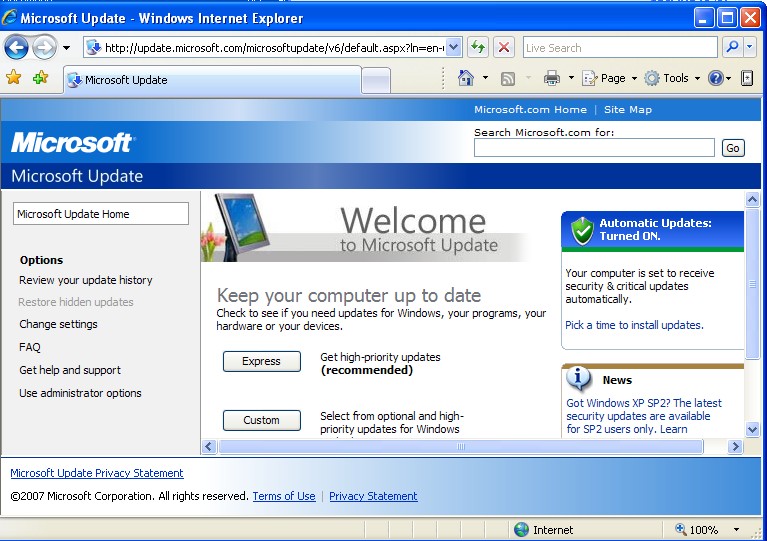The image size is (767, 541).
Task: Click the RSS feeds icon
Action: 508,78
